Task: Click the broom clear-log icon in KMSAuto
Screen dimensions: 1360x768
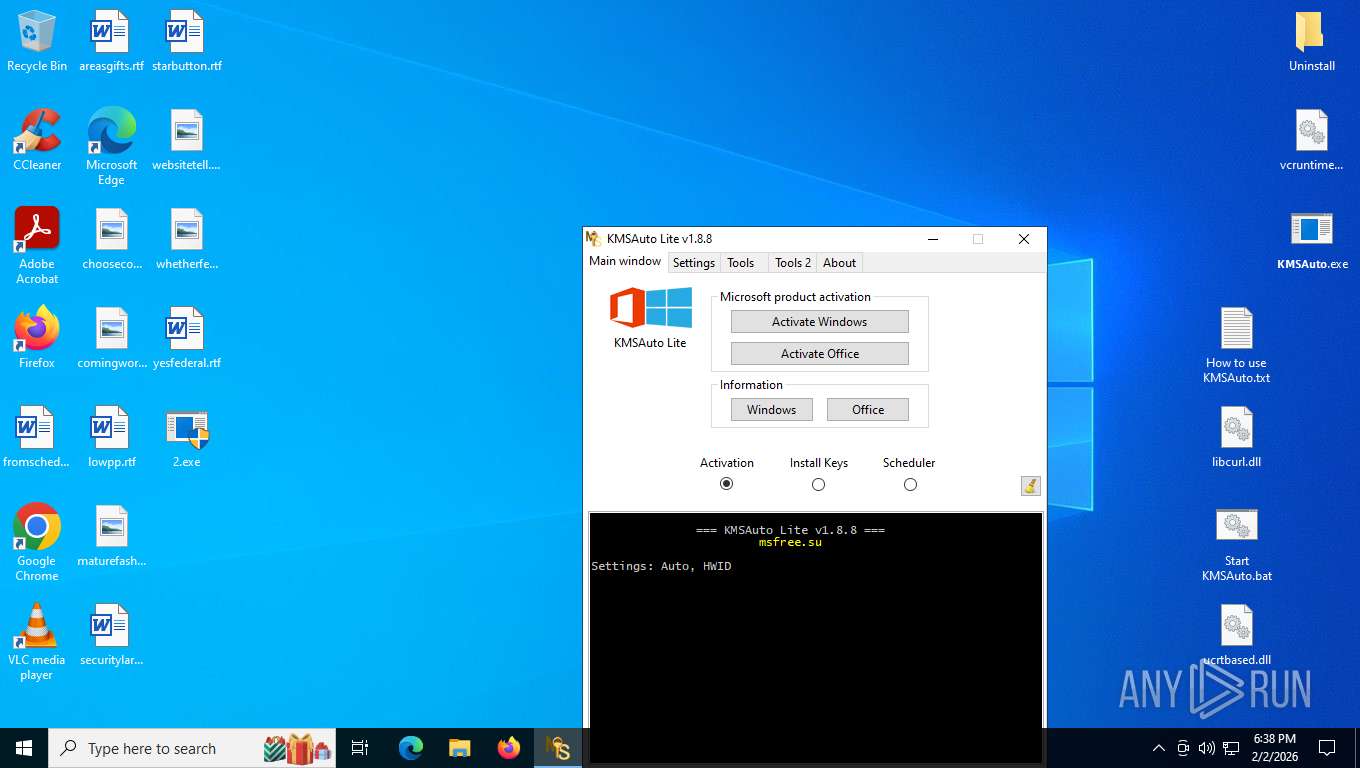Action: (x=1030, y=485)
